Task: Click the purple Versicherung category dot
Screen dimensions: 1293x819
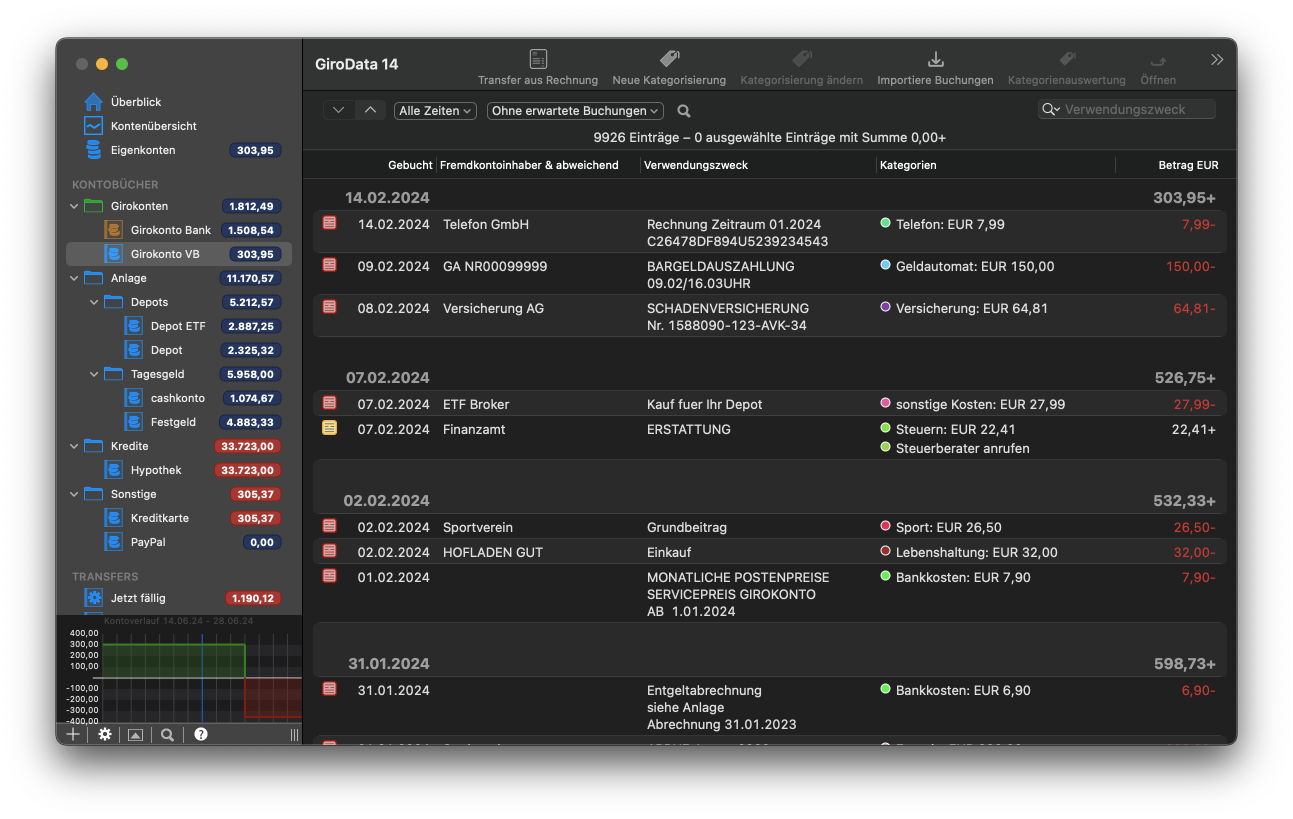Action: [x=885, y=307]
